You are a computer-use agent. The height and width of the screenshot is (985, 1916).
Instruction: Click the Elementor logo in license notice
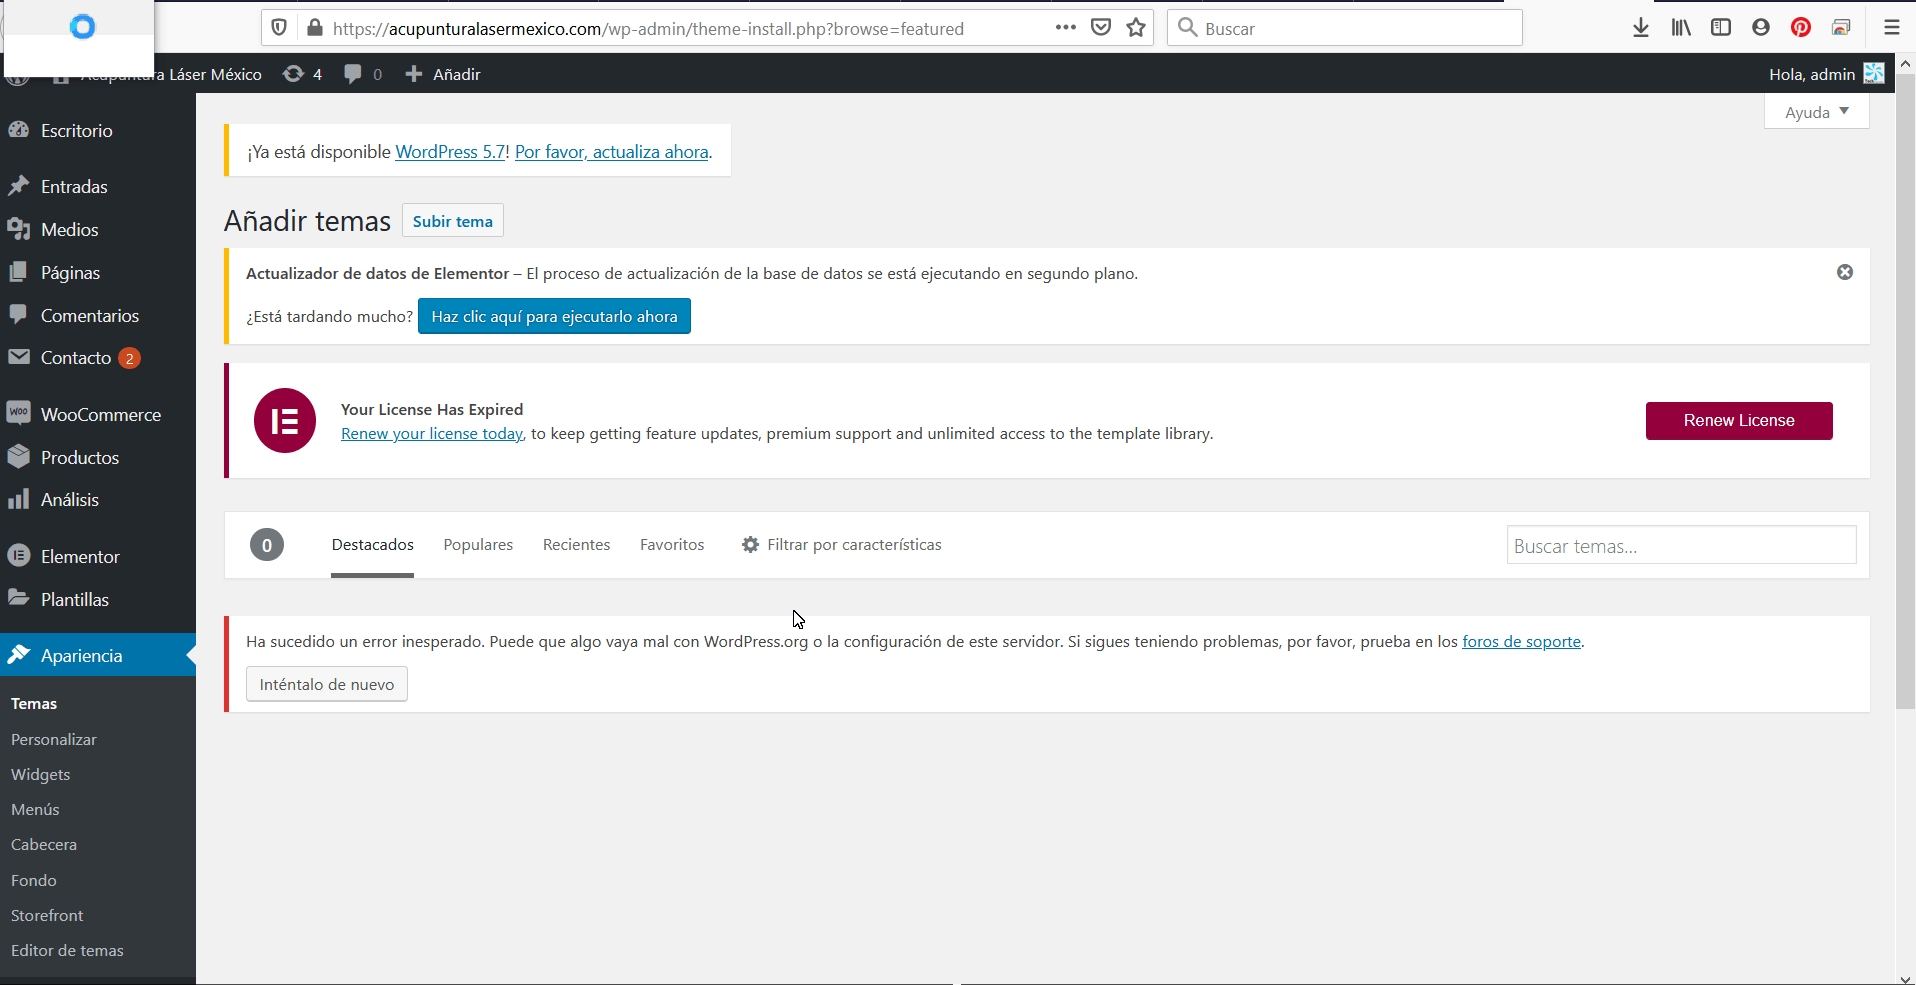pos(285,421)
